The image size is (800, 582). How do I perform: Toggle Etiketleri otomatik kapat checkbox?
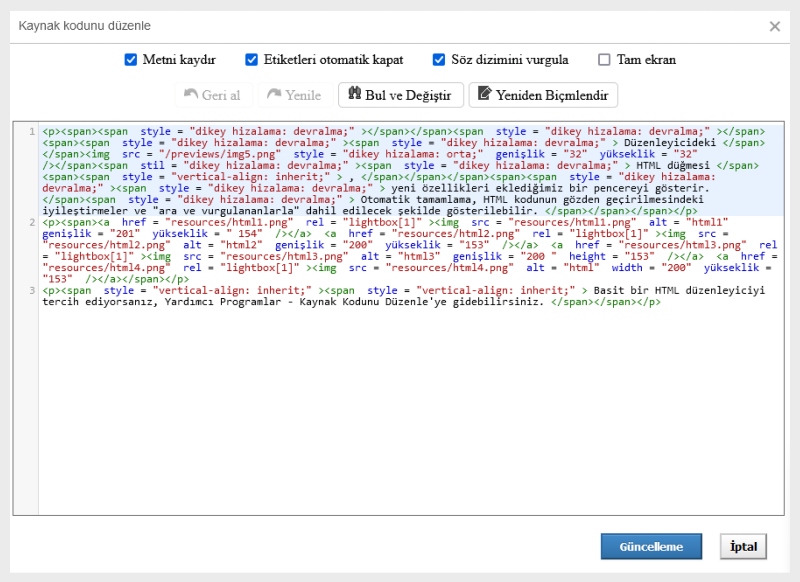pos(252,60)
